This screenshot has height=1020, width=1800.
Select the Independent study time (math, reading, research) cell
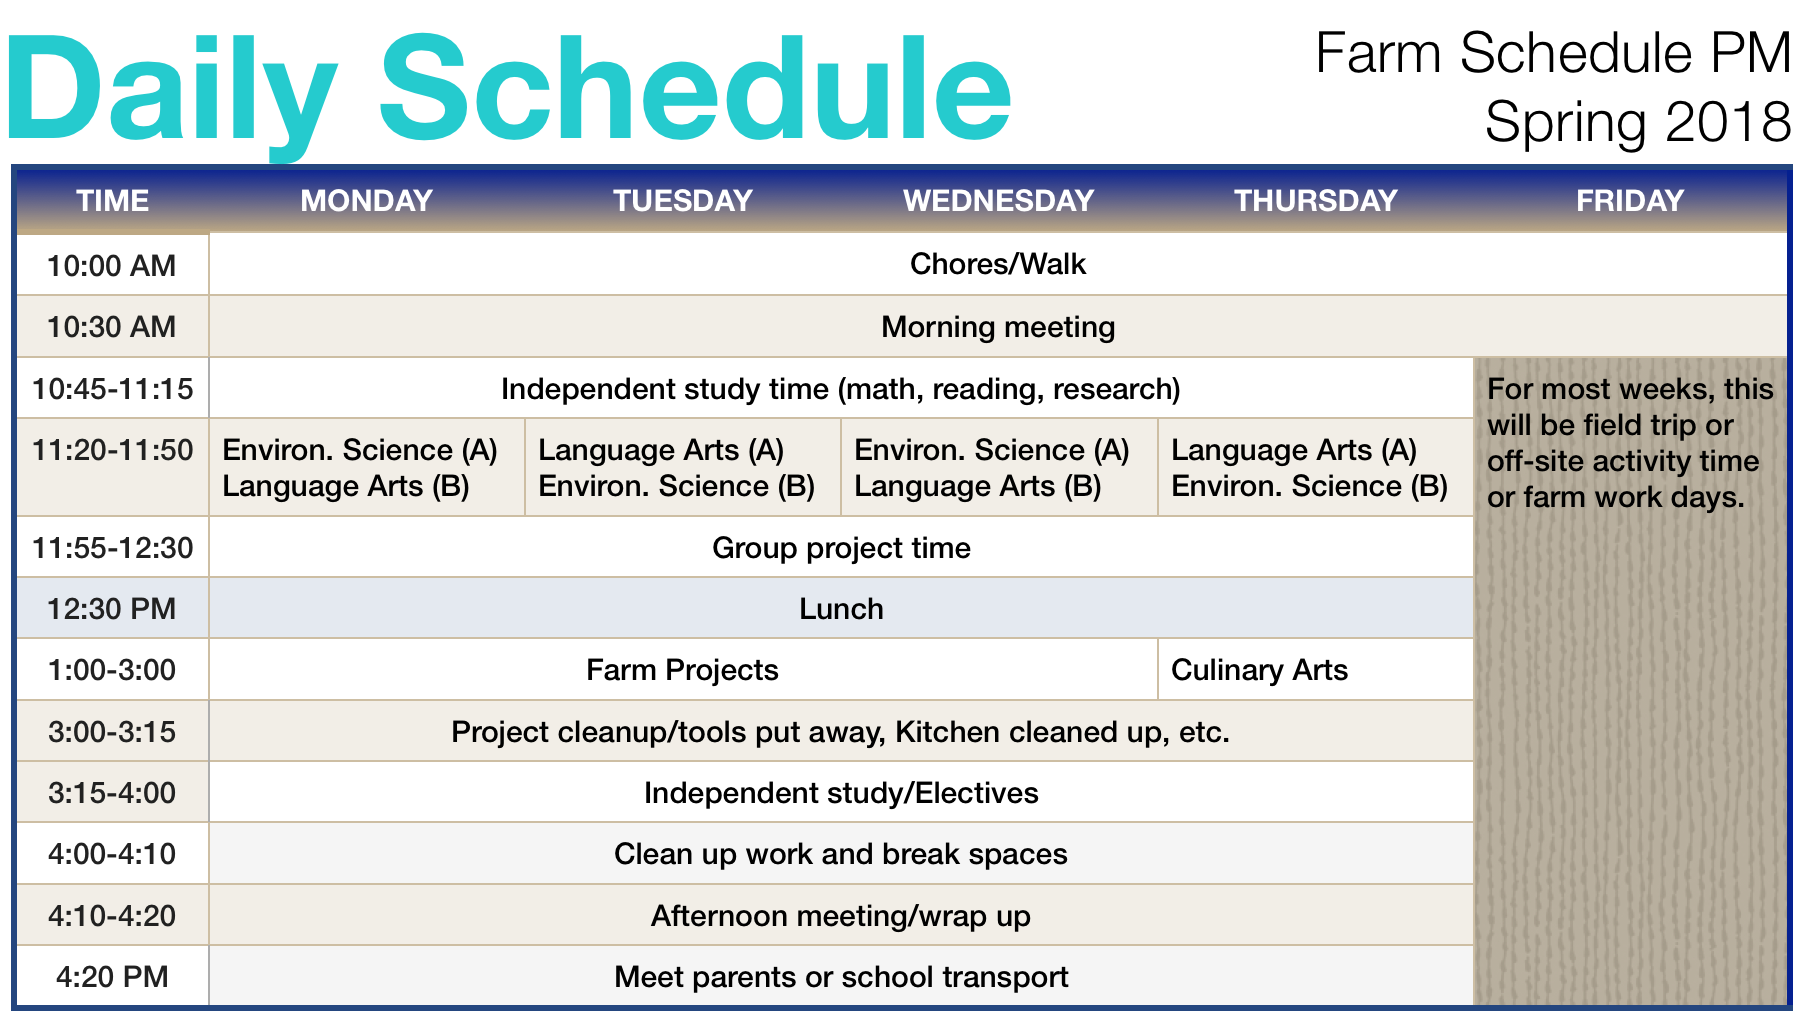point(841,389)
